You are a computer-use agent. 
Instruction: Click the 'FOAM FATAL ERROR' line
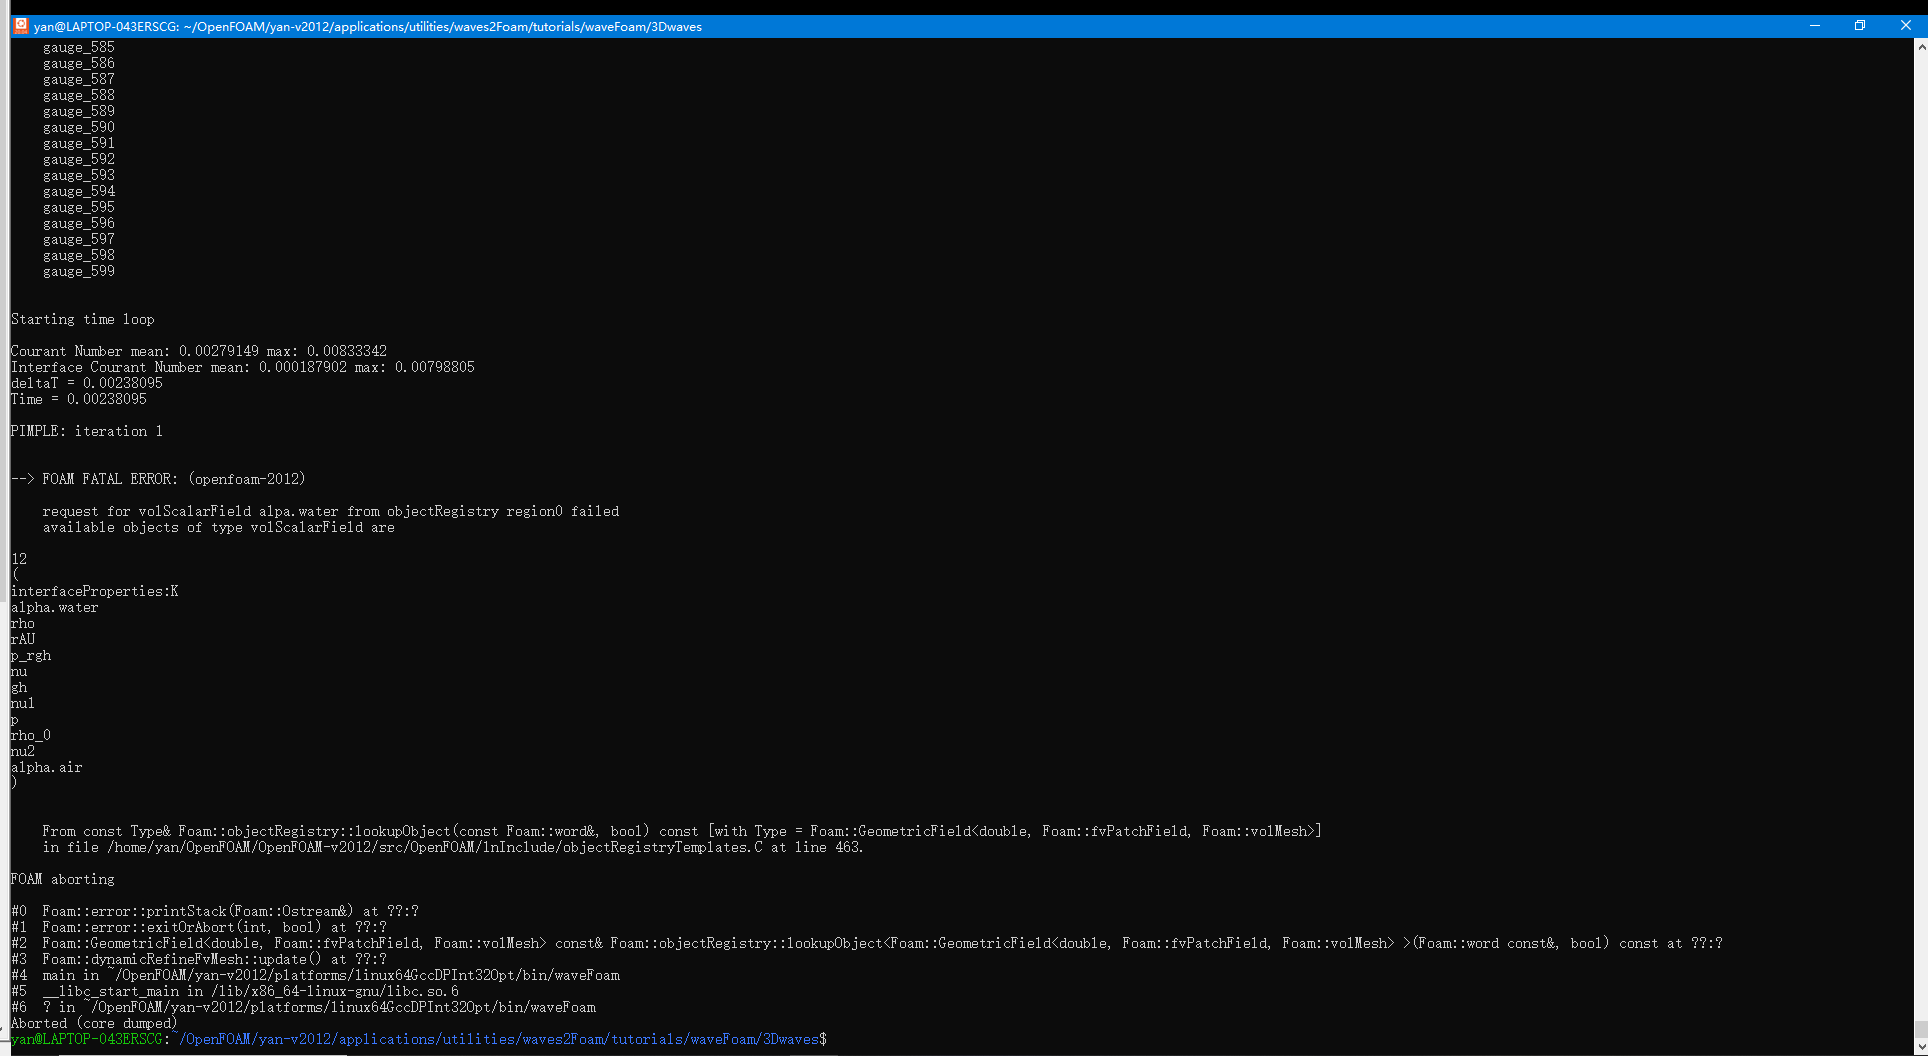pos(158,479)
